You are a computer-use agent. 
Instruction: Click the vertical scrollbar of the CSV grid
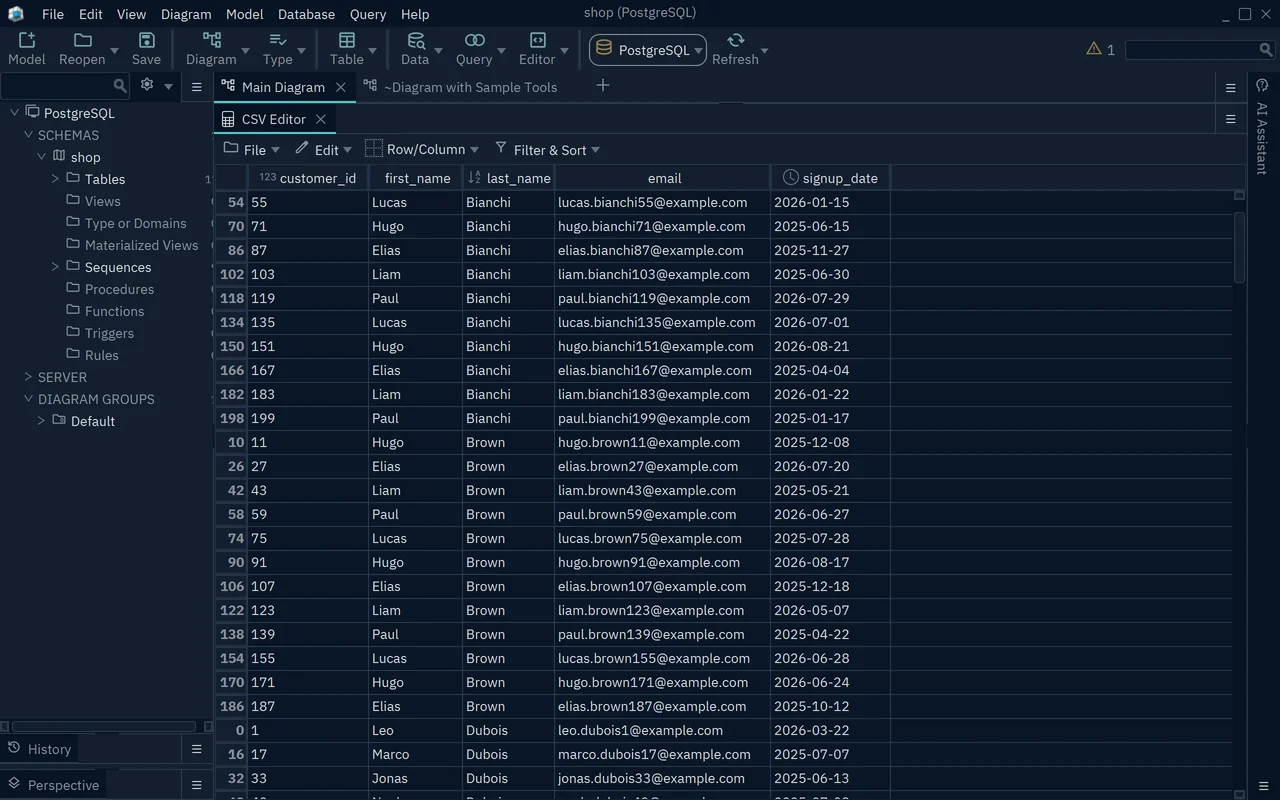(1240, 246)
